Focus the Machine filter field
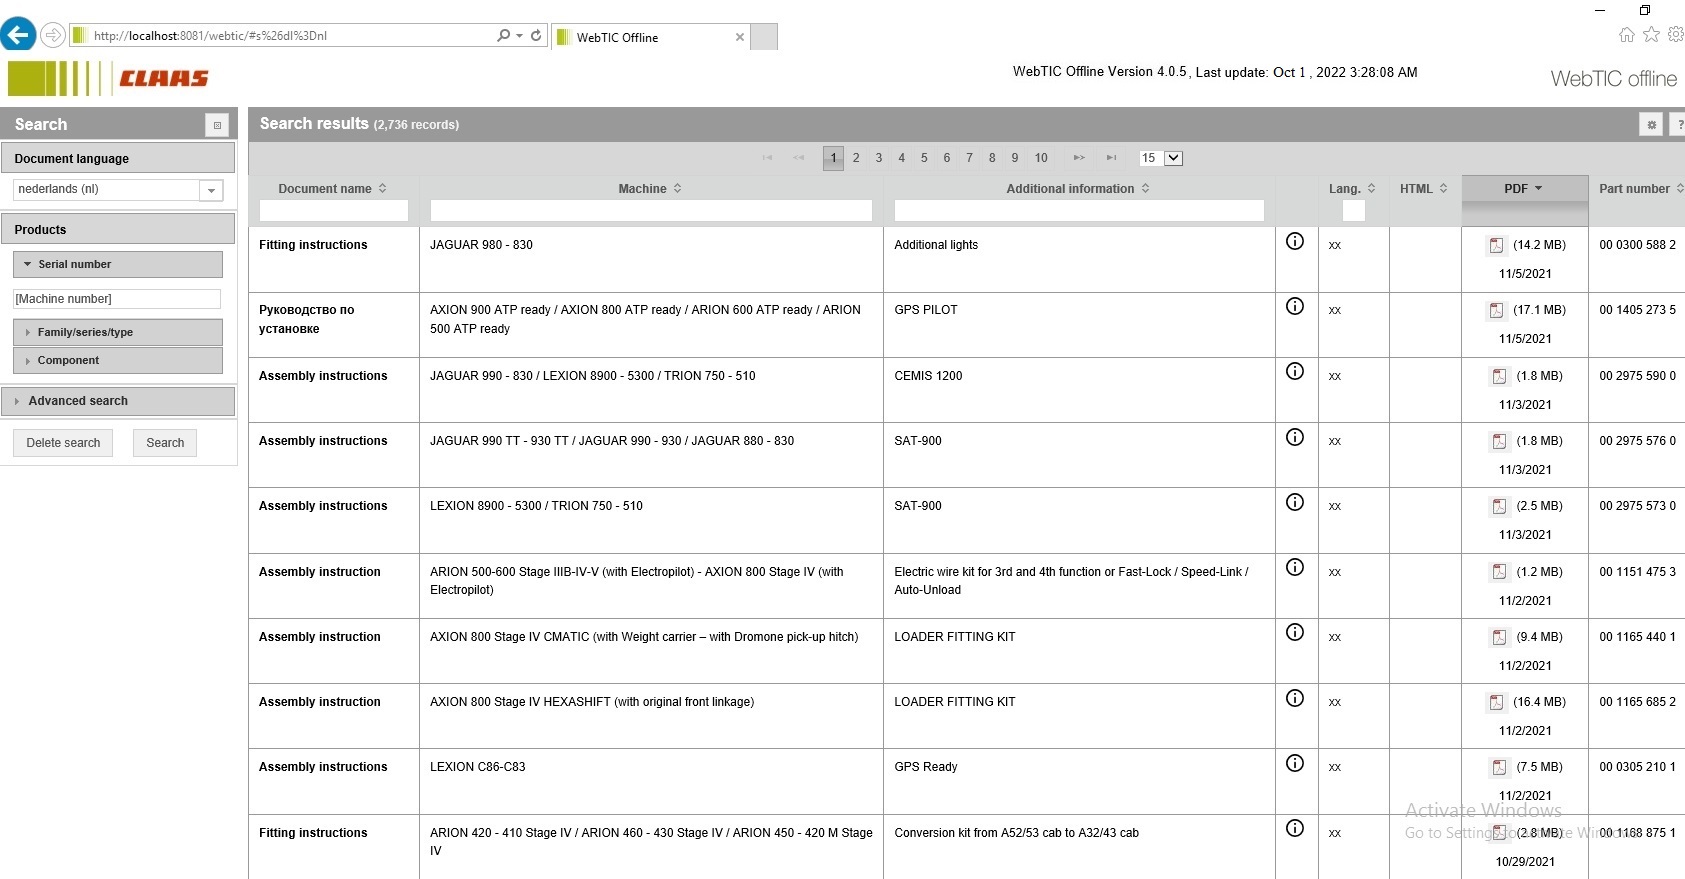The width and height of the screenshot is (1685, 879). click(x=651, y=210)
